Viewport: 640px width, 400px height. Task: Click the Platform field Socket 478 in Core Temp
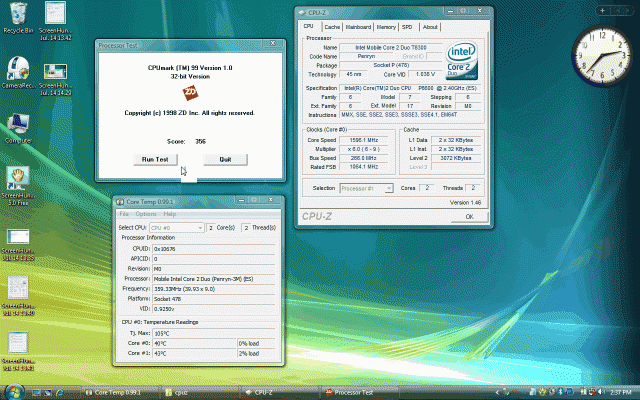213,299
